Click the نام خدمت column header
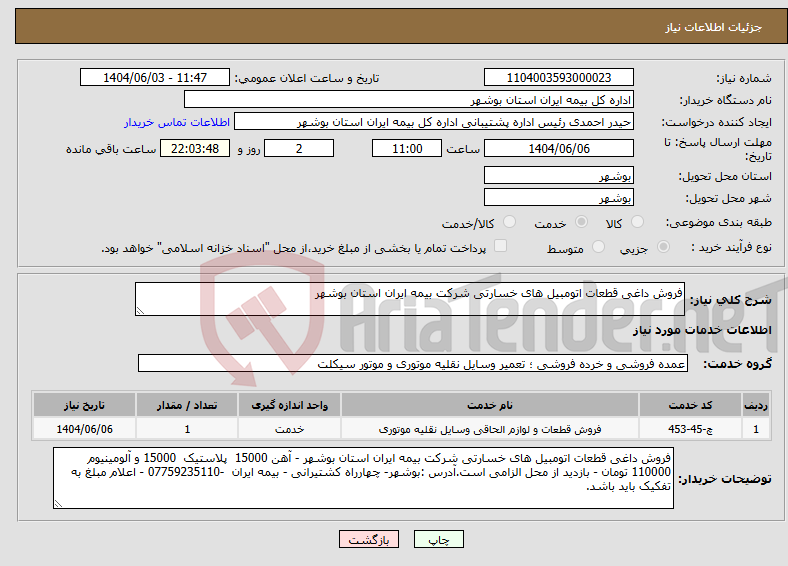This screenshot has width=788, height=566. click(x=490, y=405)
